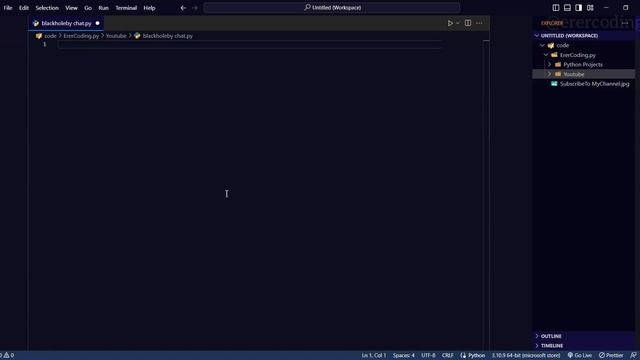The height and width of the screenshot is (360, 640).
Task: Click the SubscribeTo MyChannel.jpg image icon
Action: [x=554, y=84]
